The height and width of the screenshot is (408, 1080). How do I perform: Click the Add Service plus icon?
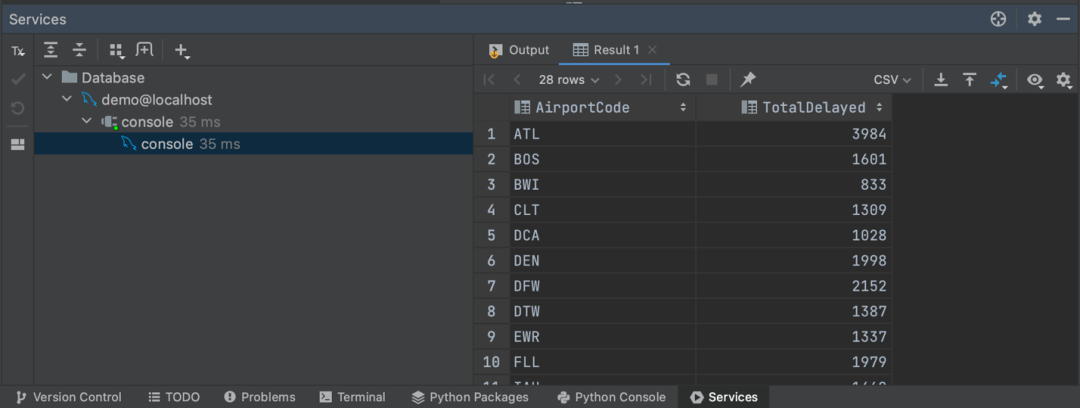182,50
